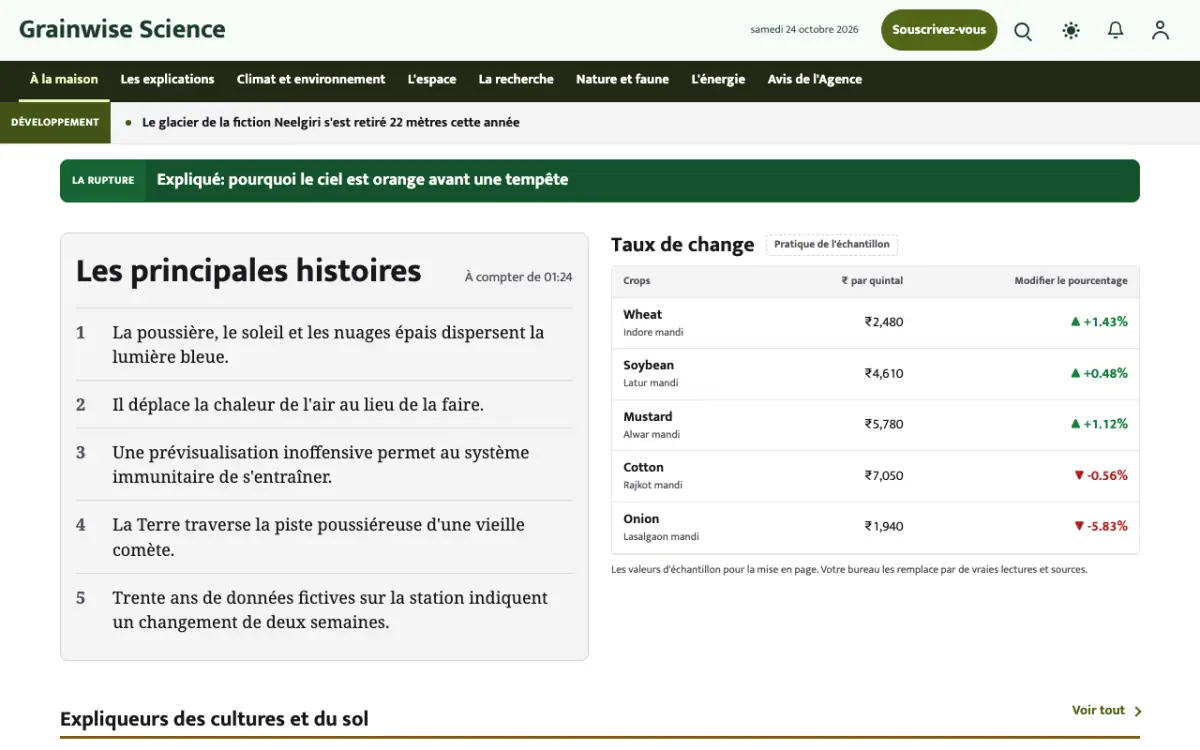This screenshot has width=1200, height=750.
Task: Click the ₹ par quintal column header
Action: [x=872, y=281]
